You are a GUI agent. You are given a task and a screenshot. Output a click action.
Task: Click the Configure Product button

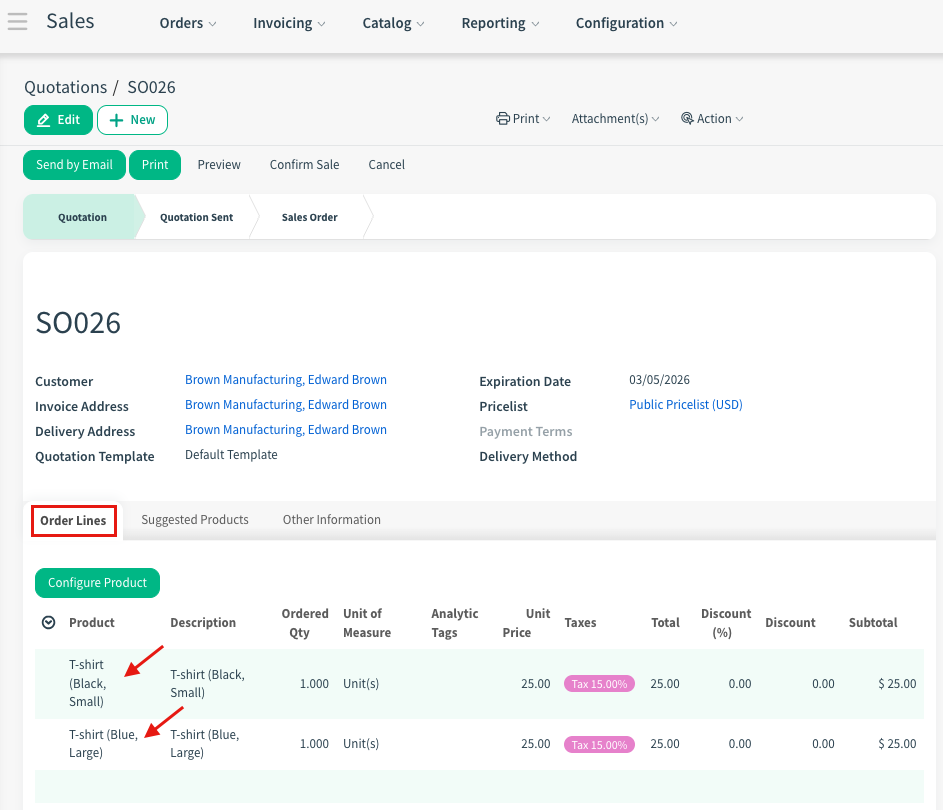click(x=97, y=583)
